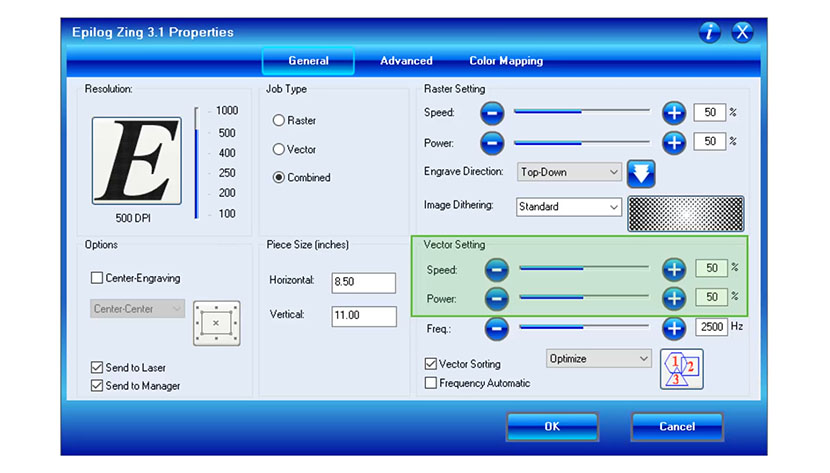Open the Color Mapping tab
Screen dimensions: 830x473
(506, 61)
